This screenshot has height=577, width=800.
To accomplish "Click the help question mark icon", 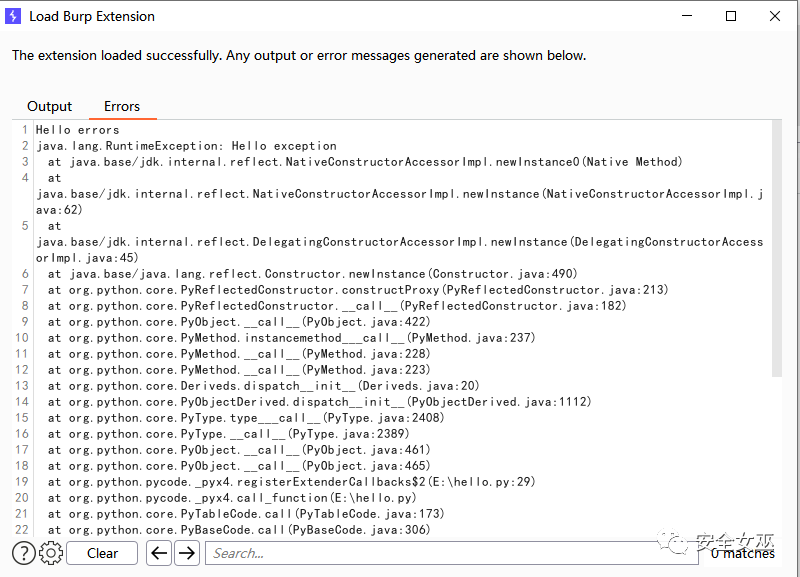I will click(x=23, y=553).
